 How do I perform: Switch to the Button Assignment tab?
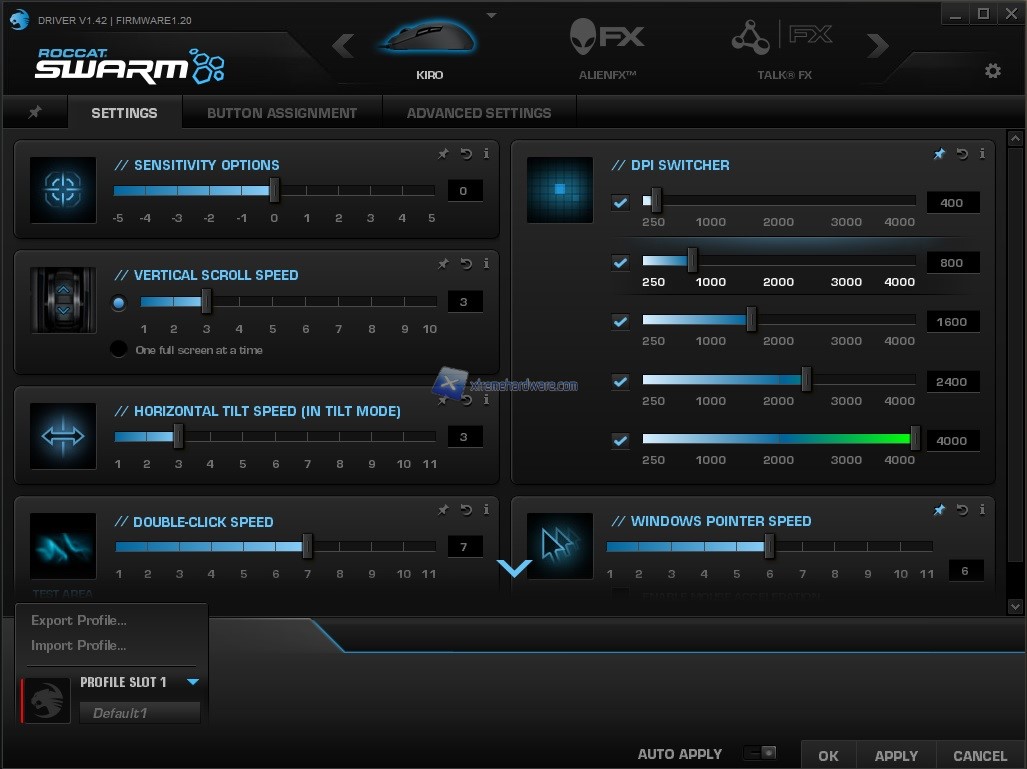coord(282,113)
